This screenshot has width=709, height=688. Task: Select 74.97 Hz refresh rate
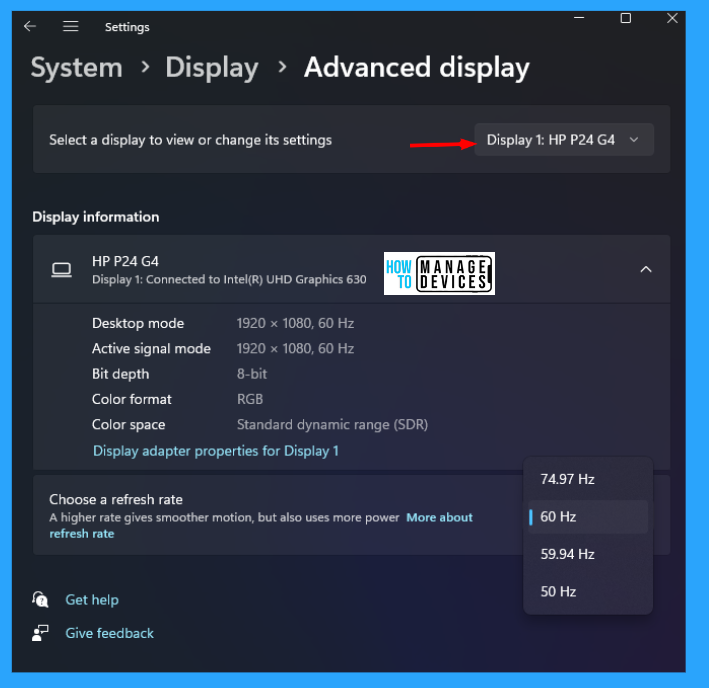coord(588,479)
